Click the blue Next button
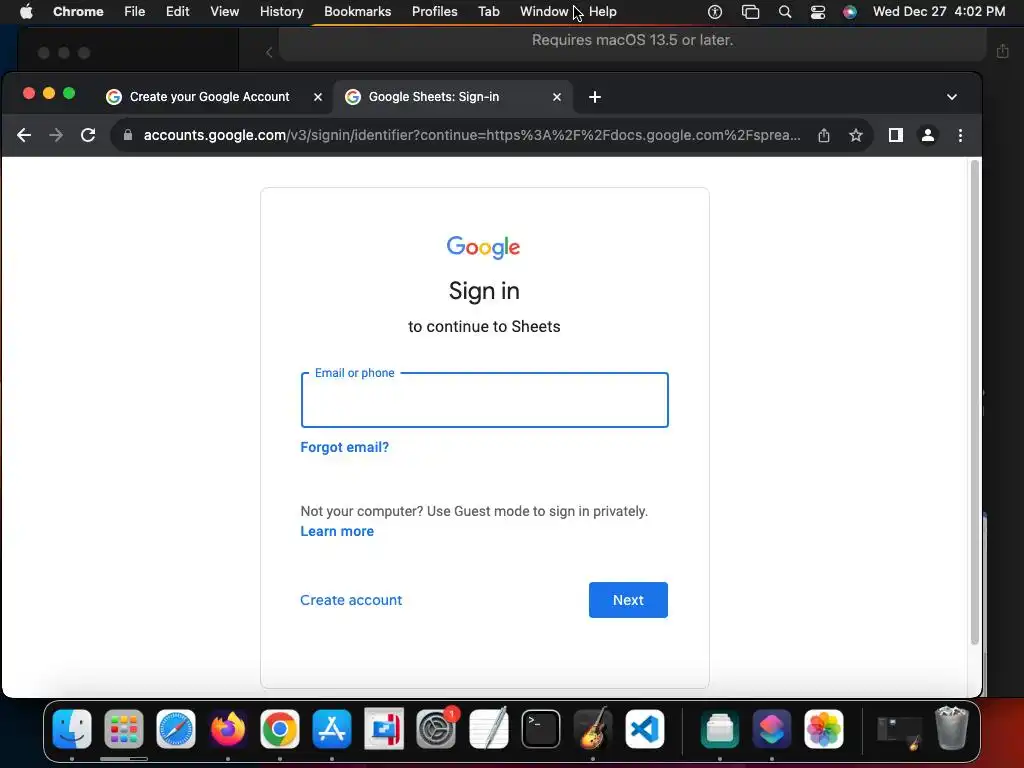The image size is (1024, 768). point(628,600)
